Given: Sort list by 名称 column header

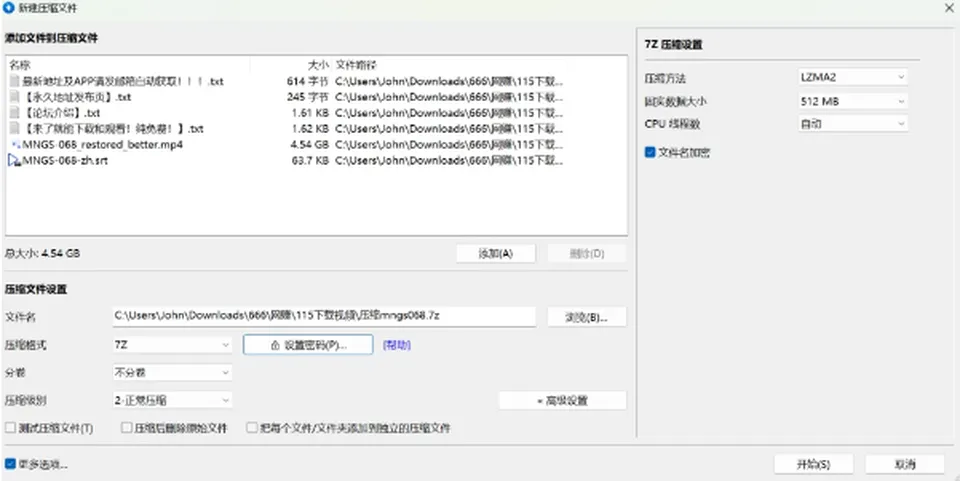Looking at the screenshot, I should click(128, 65).
